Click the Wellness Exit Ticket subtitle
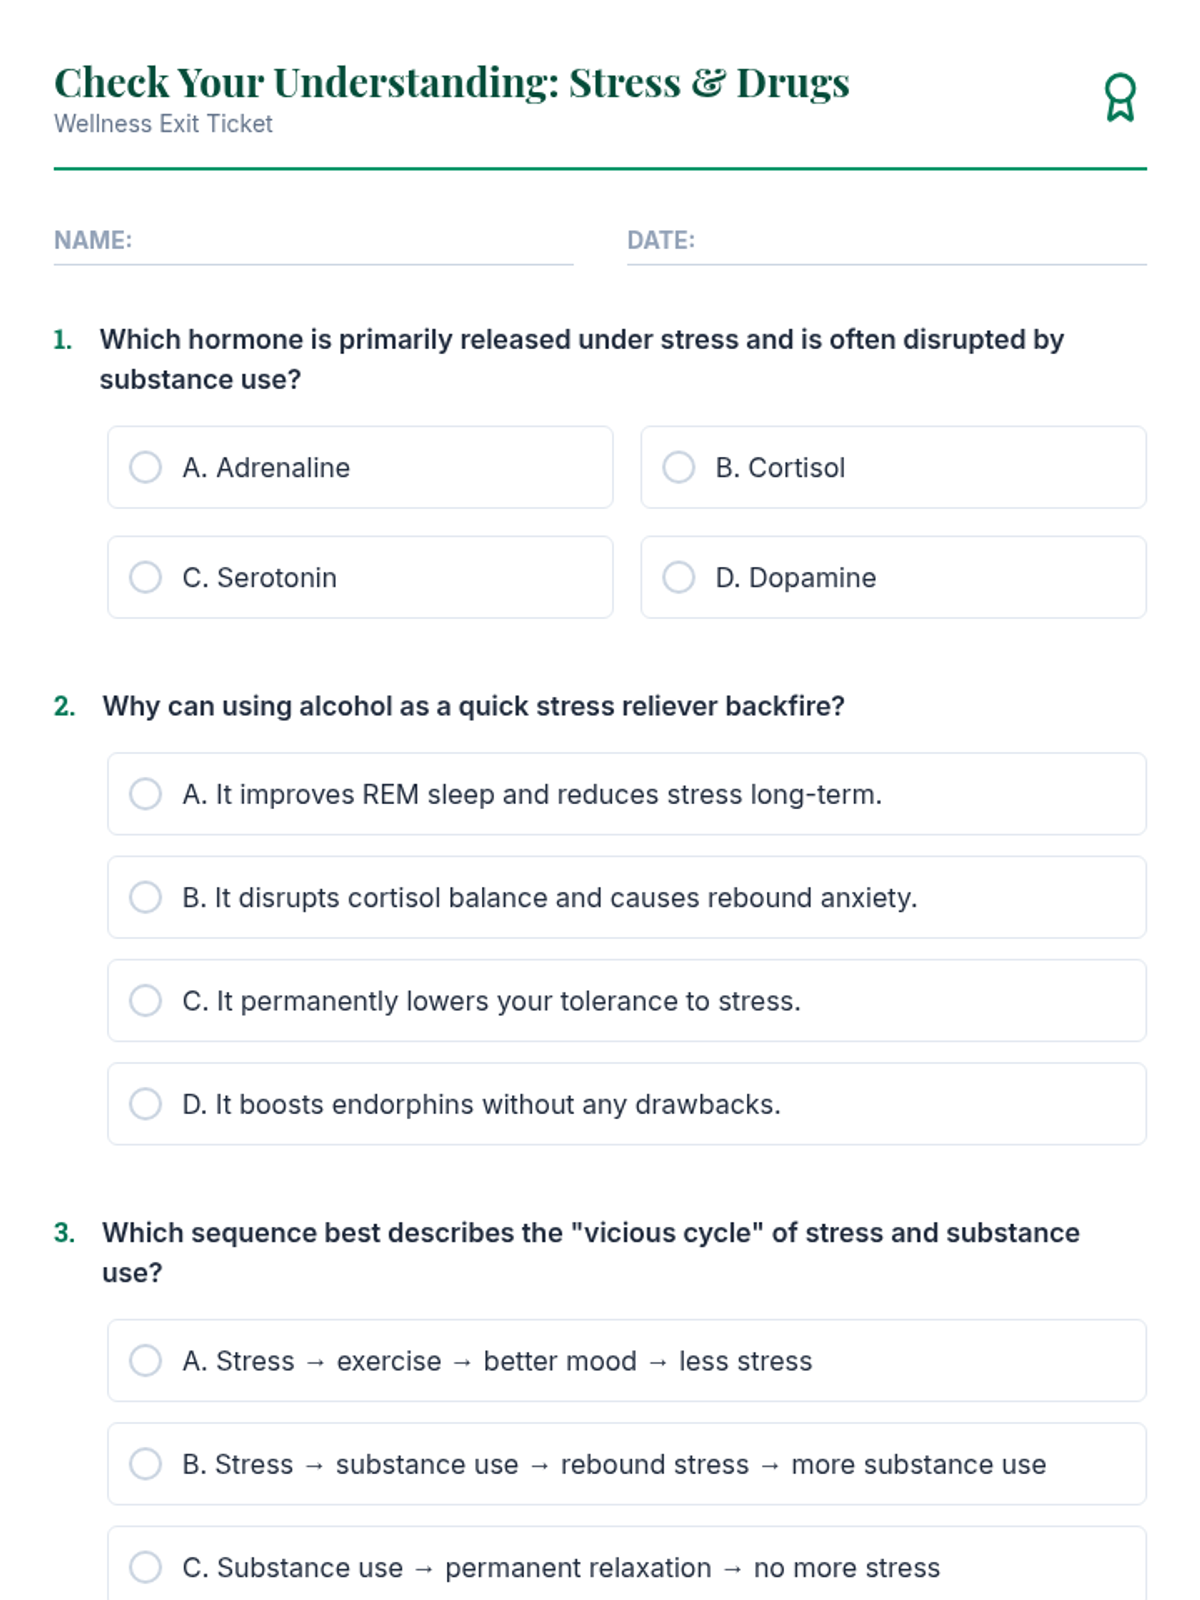The height and width of the screenshot is (1600, 1200). click(163, 124)
